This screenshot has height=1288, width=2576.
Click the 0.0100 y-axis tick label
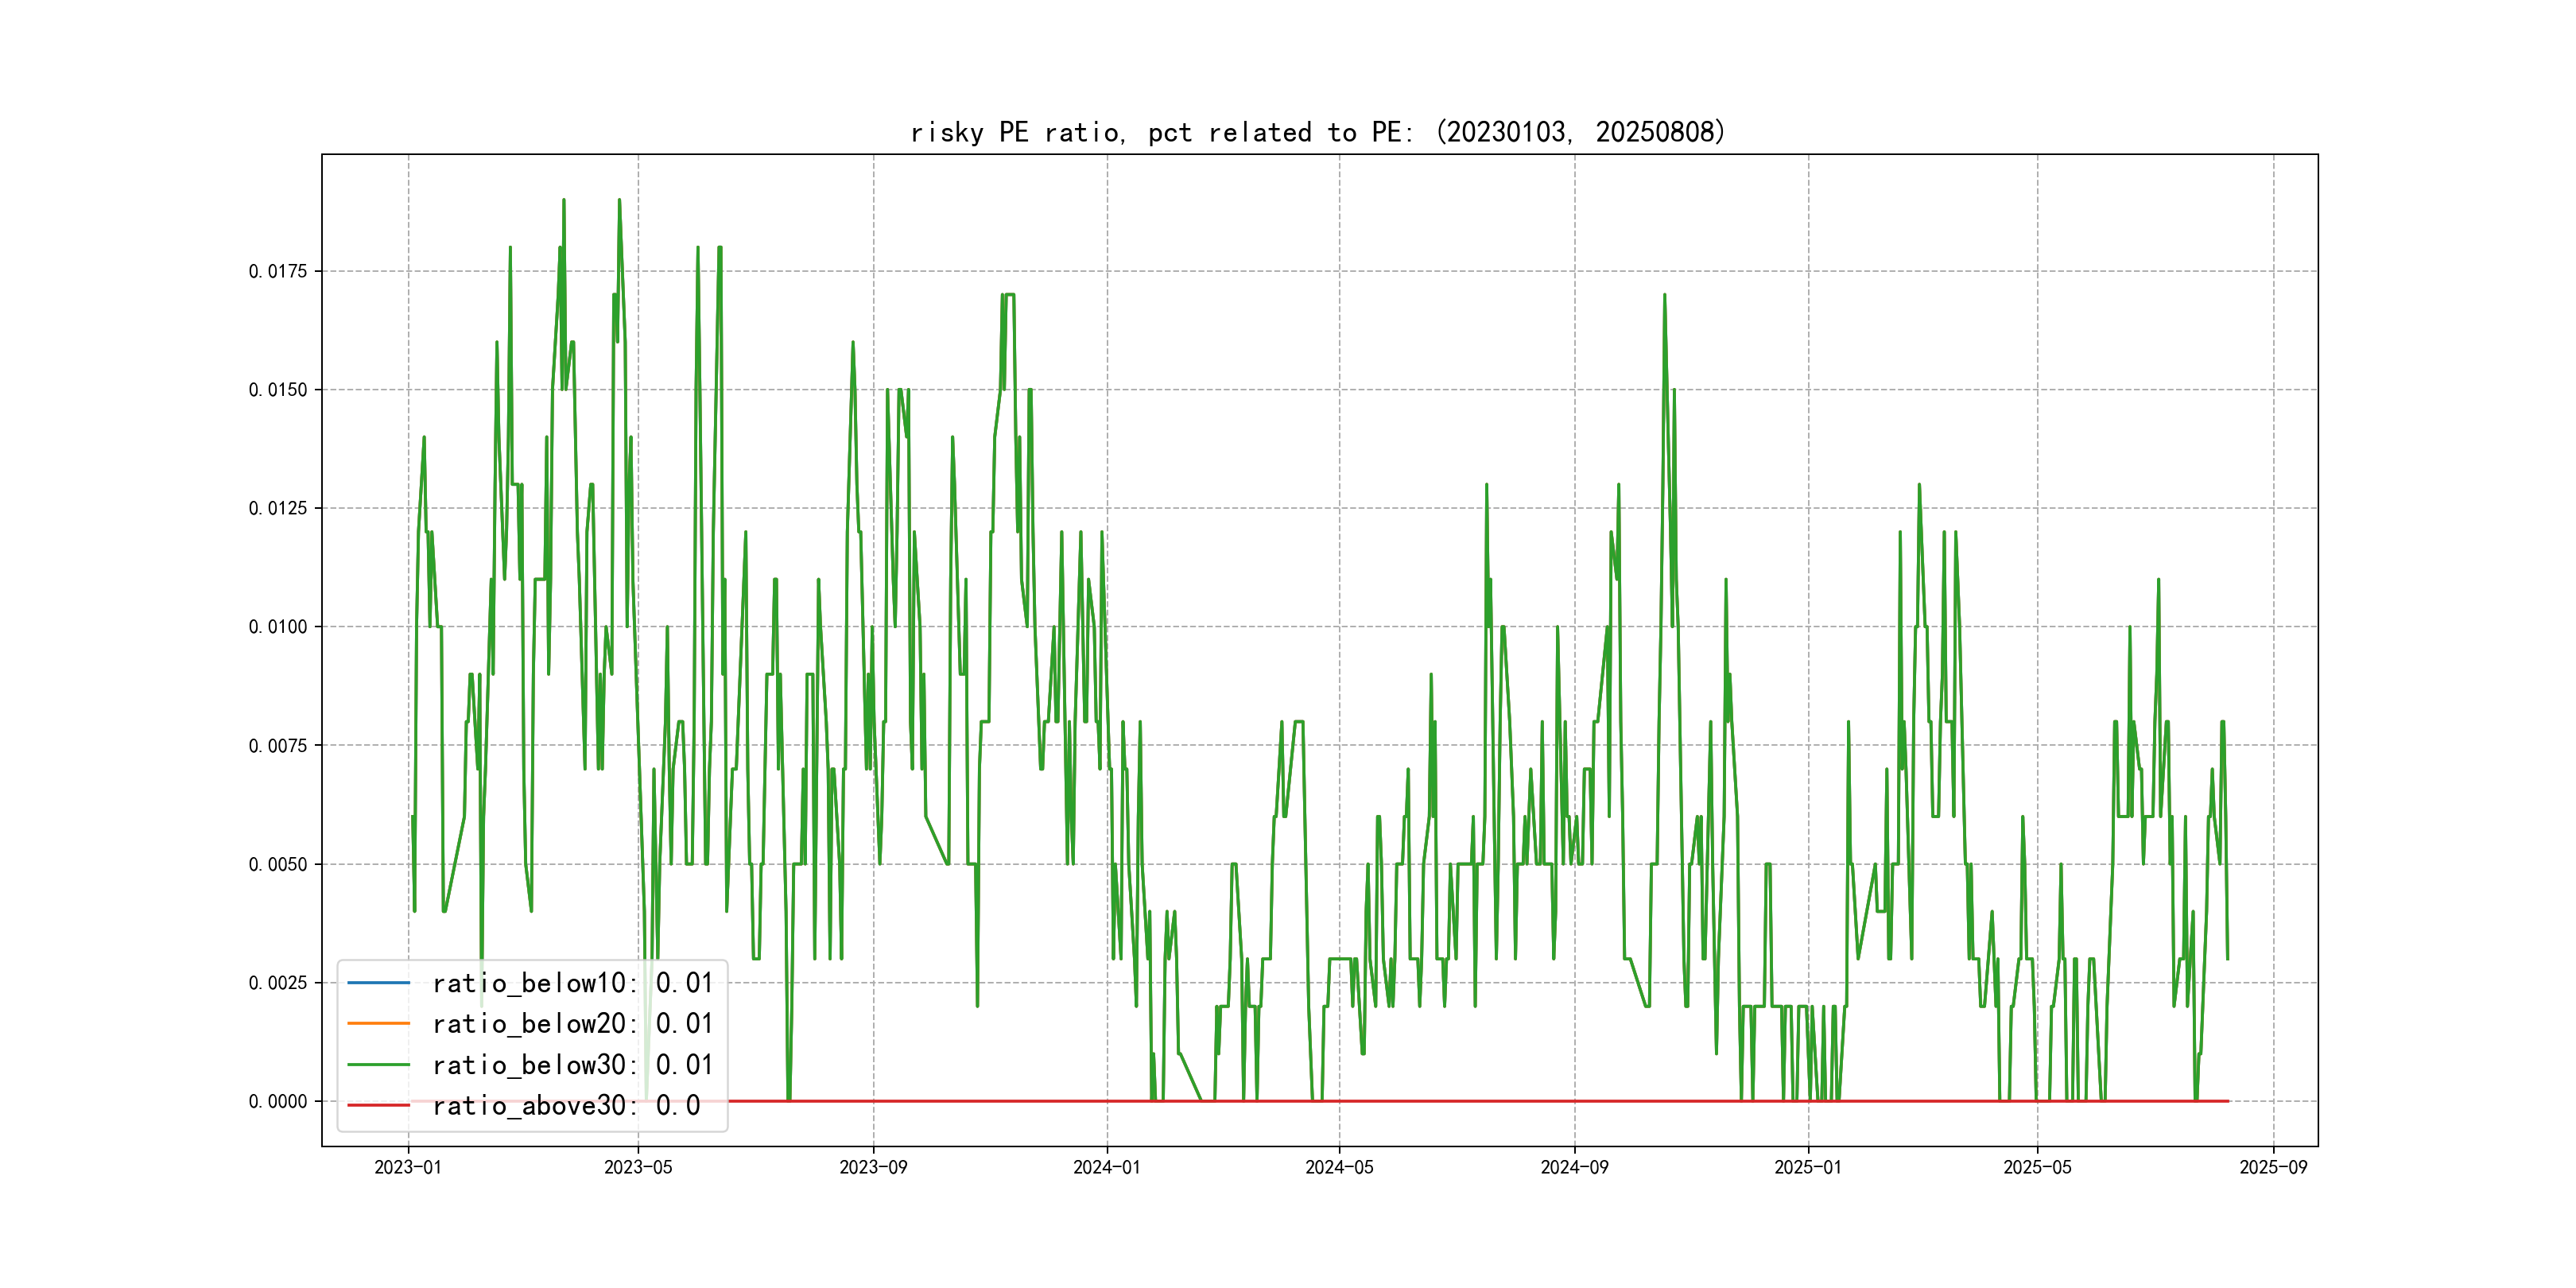point(278,627)
